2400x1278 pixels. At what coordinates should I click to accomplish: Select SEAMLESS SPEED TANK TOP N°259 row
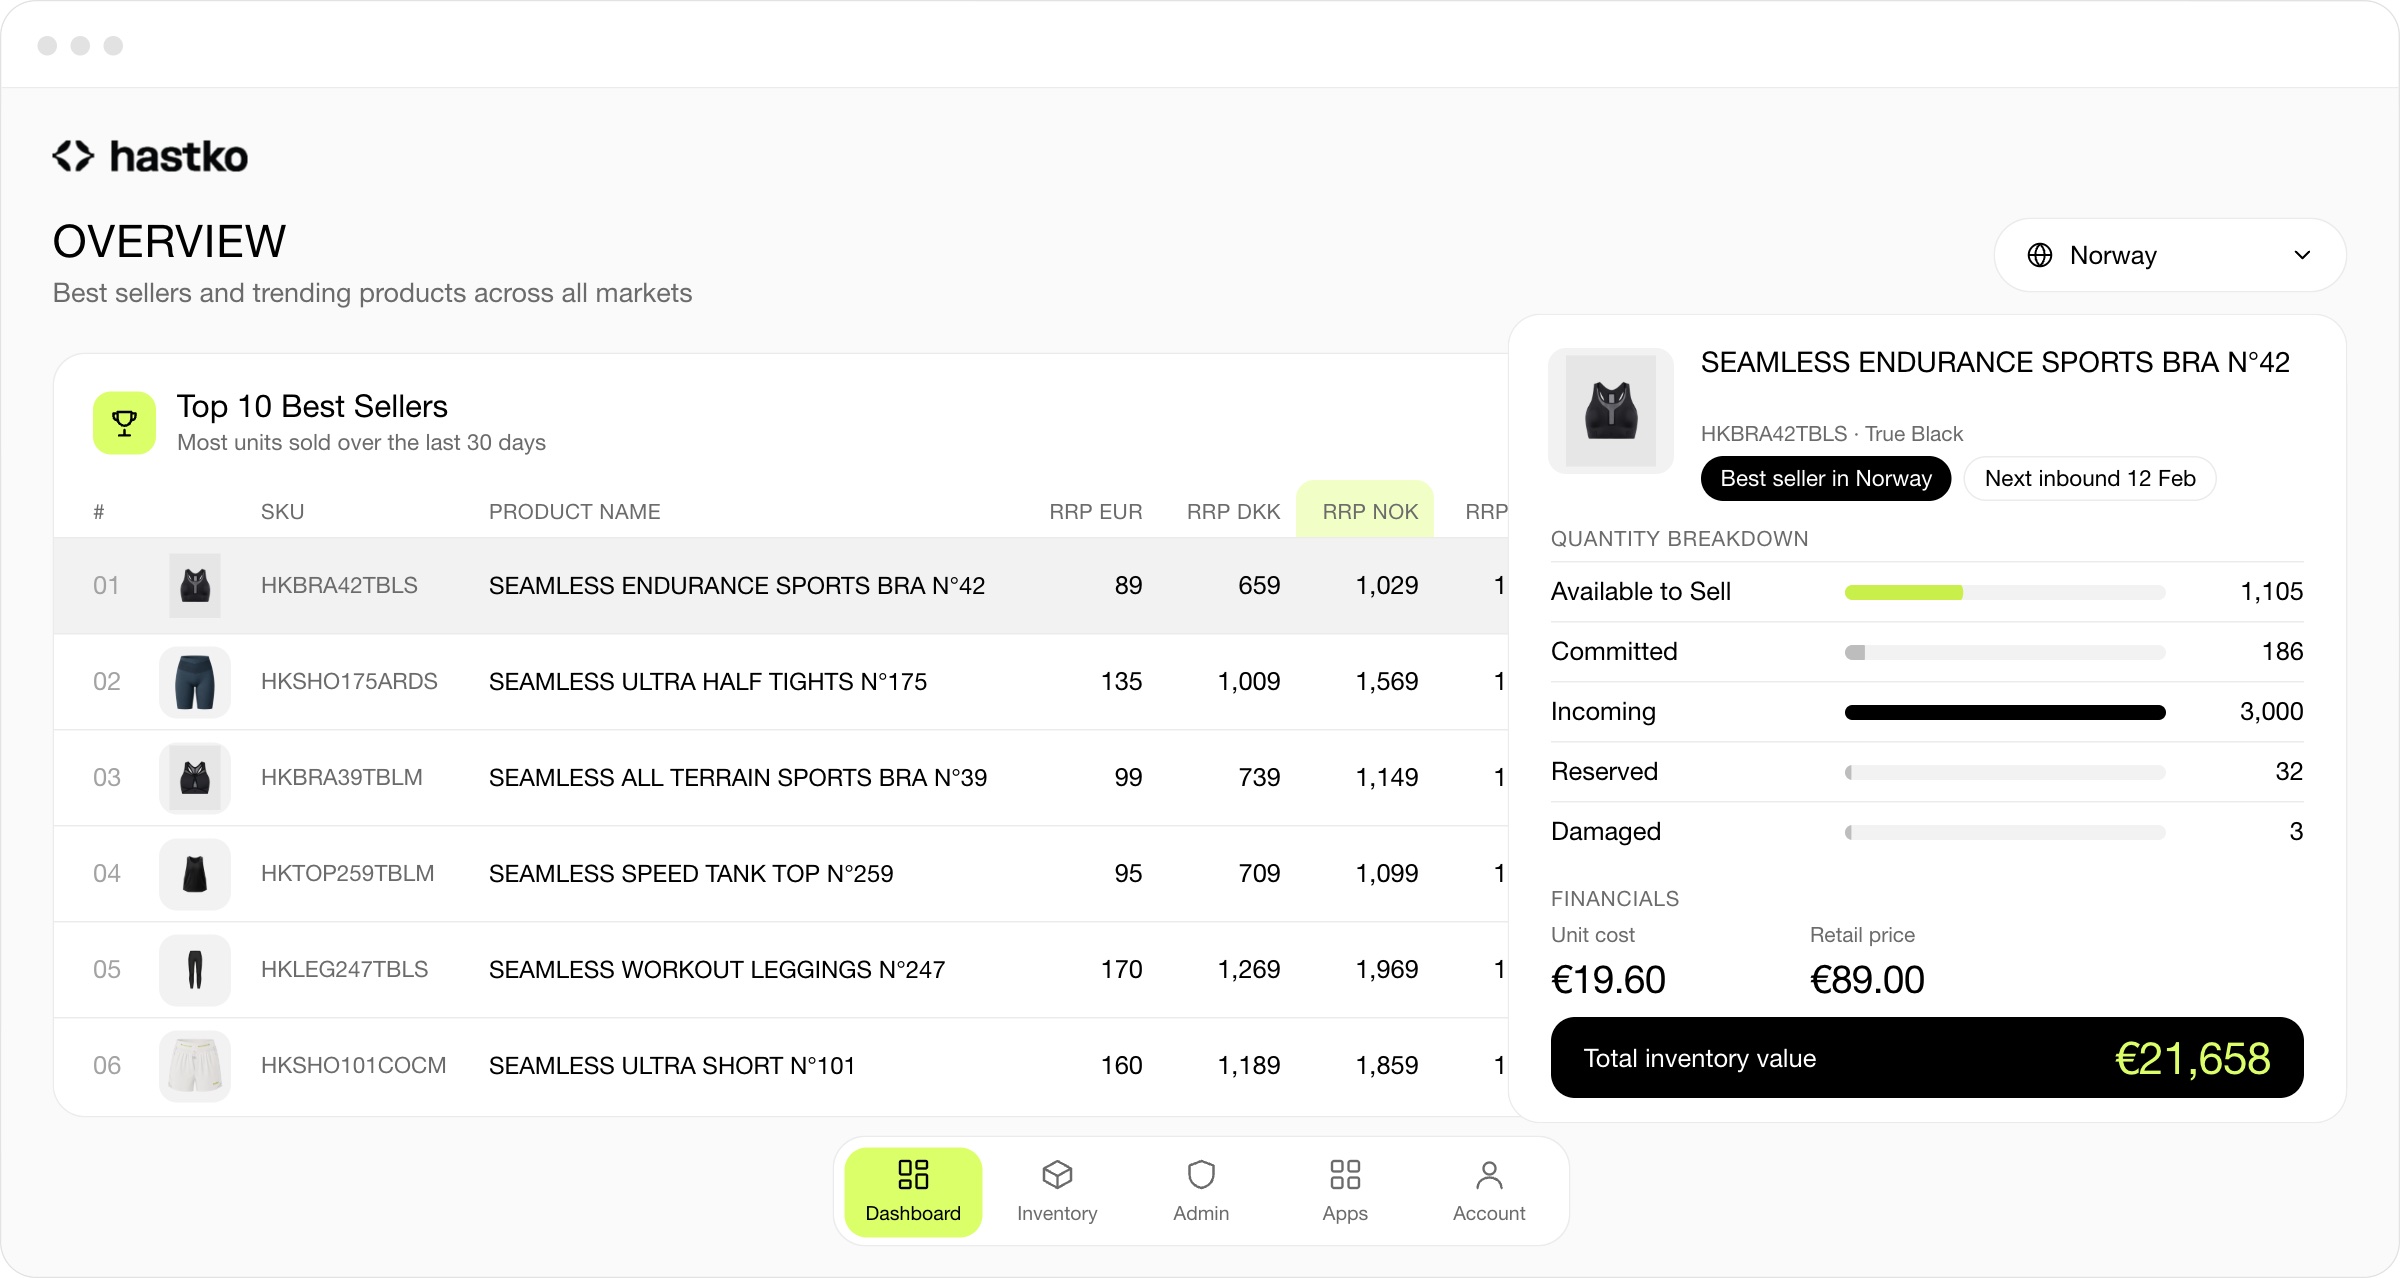point(780,874)
